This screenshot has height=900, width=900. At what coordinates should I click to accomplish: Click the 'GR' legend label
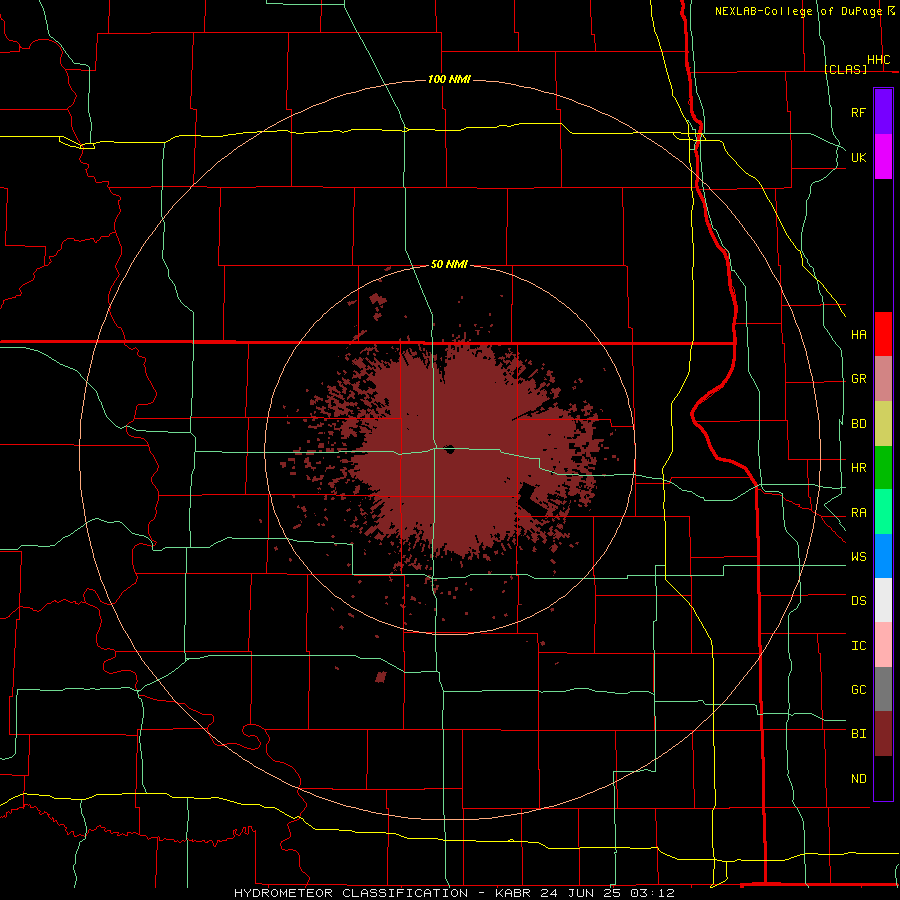(x=859, y=379)
